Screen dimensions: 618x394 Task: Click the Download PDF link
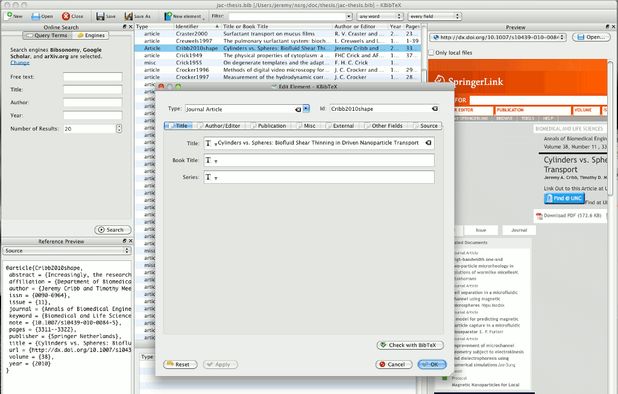pos(573,216)
